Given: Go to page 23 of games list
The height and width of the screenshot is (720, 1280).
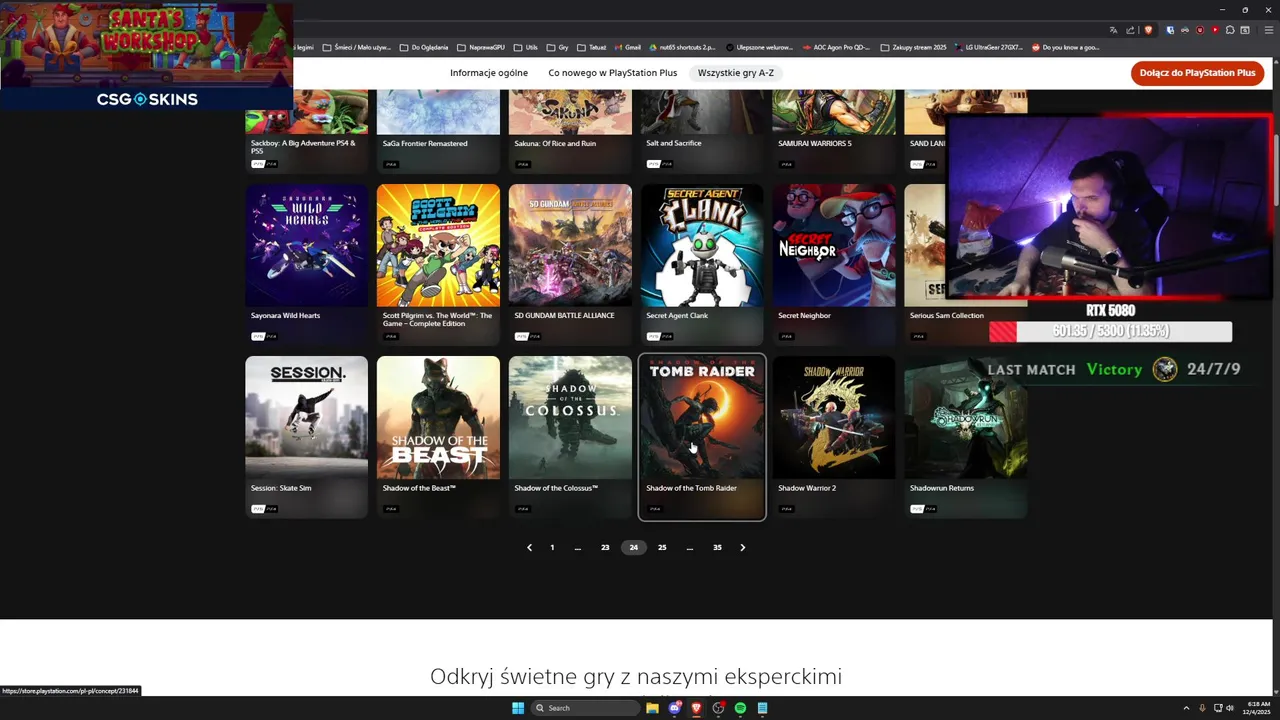Looking at the screenshot, I should 605,548.
